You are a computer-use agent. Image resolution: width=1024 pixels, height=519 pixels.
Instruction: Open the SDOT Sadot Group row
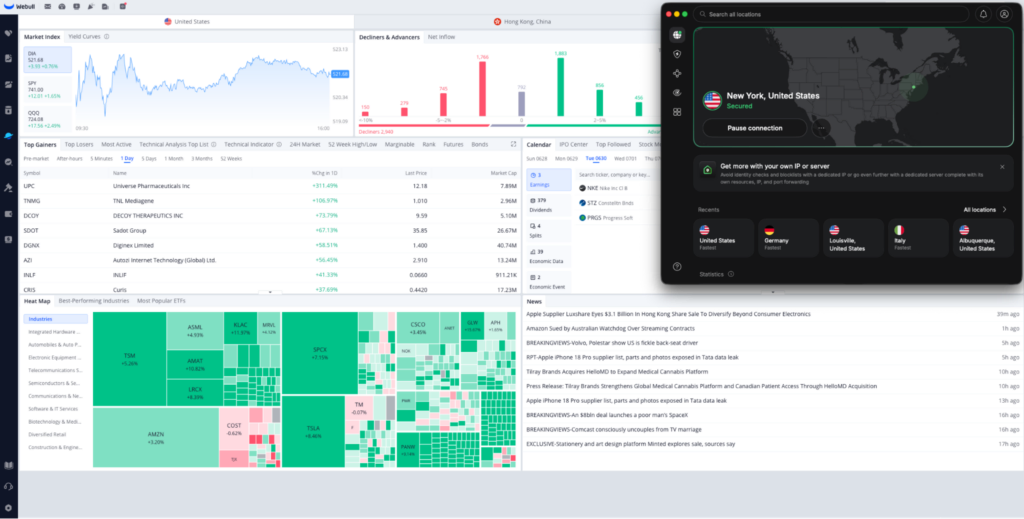270,230
